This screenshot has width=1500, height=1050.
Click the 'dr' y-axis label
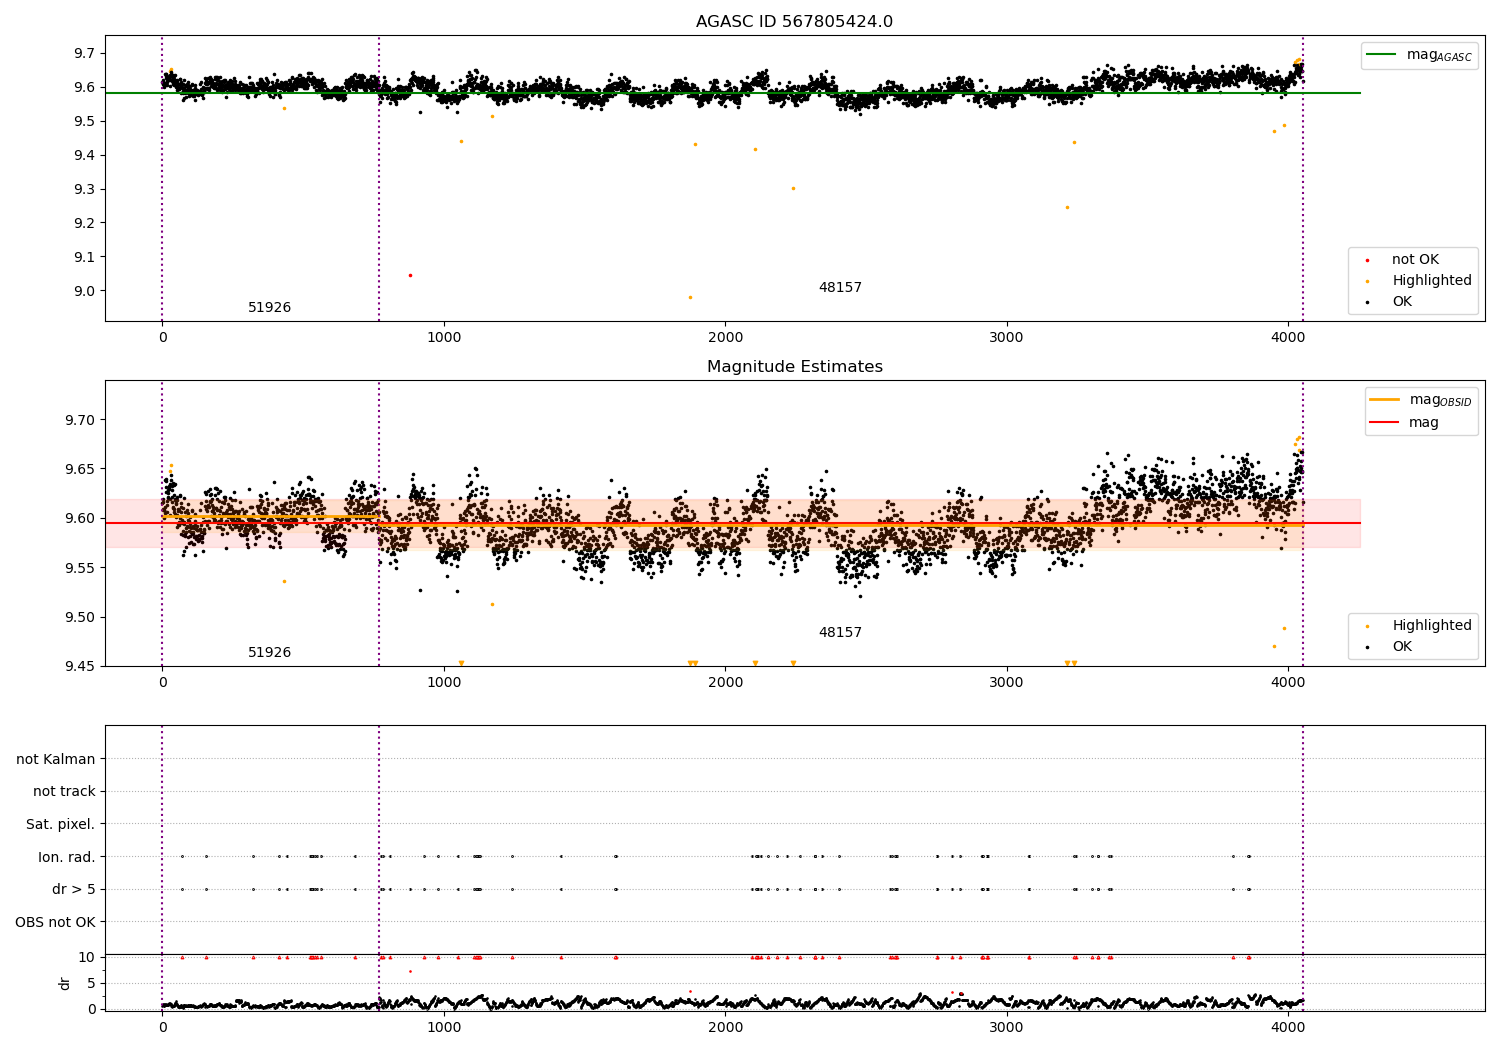(65, 983)
